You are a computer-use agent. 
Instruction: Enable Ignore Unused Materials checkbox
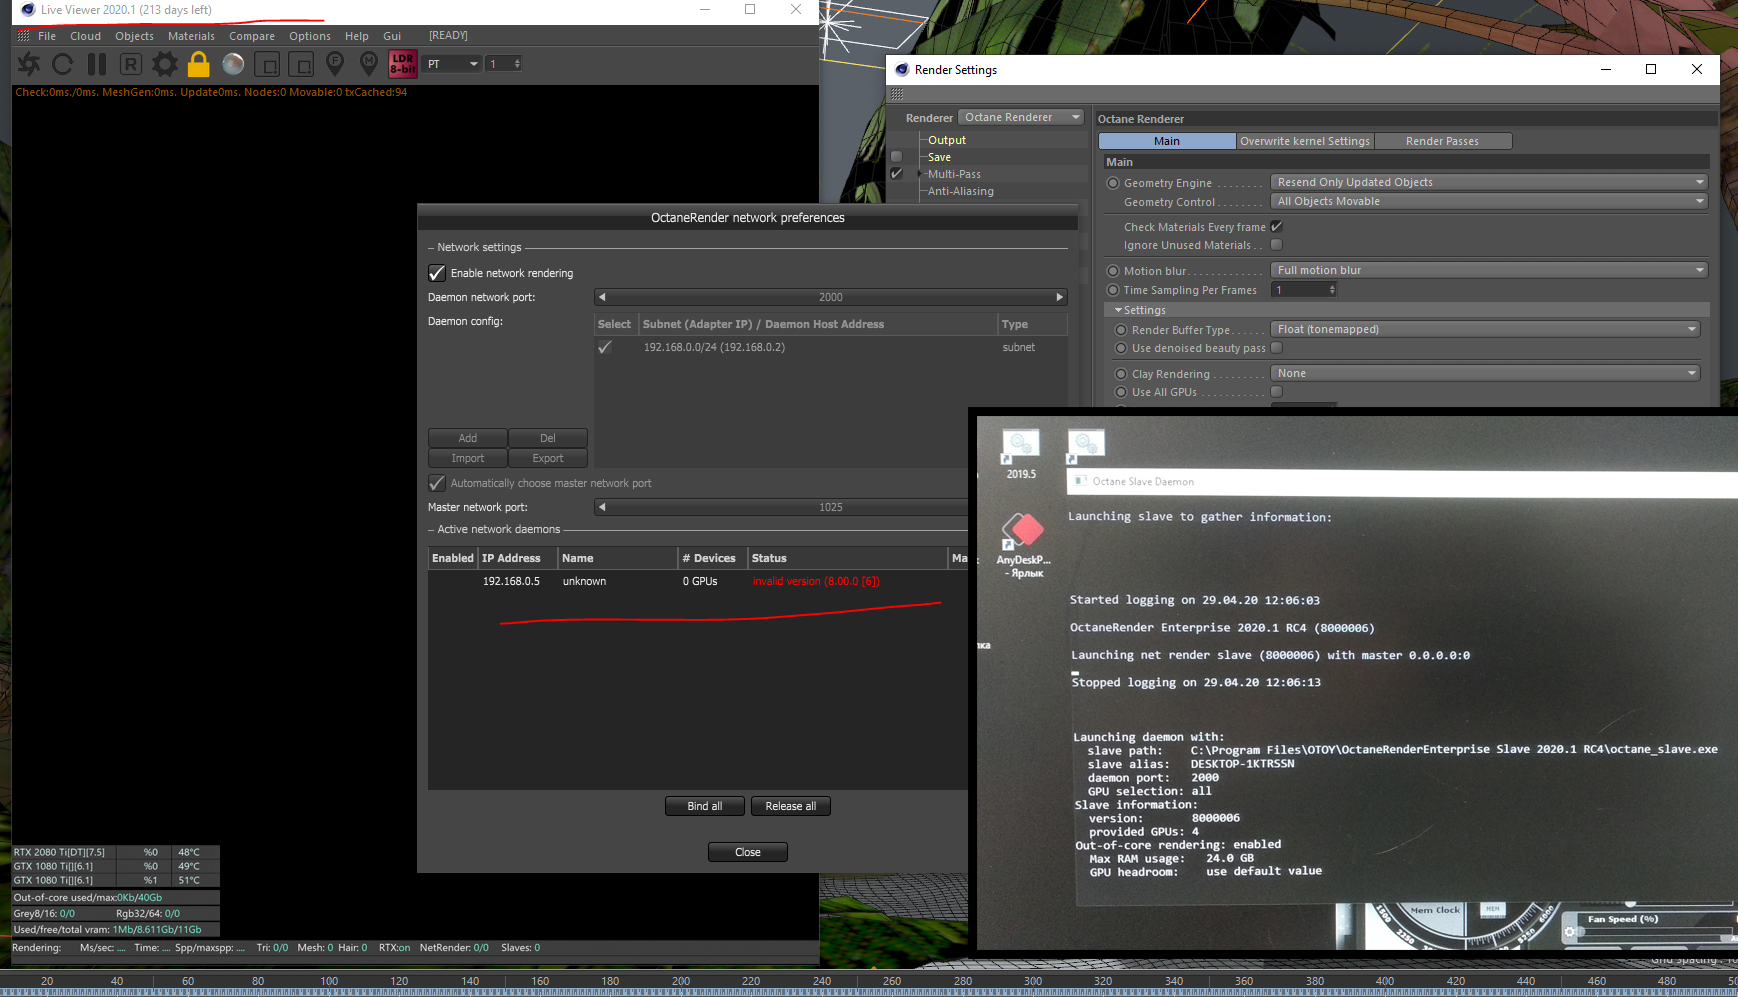pyautogui.click(x=1277, y=245)
